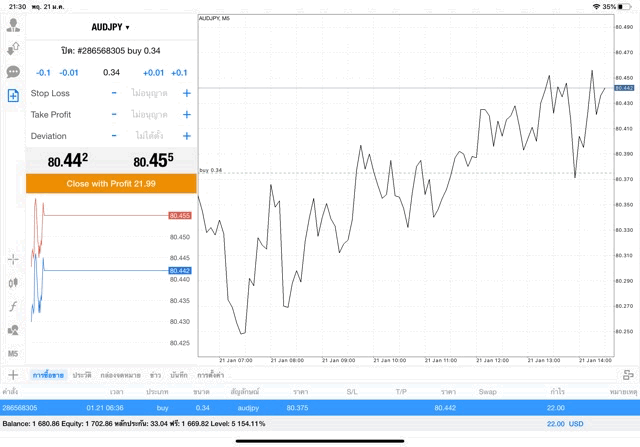Switch to the ข่าว tab
This screenshot has height=447, width=640.
coord(156,375)
